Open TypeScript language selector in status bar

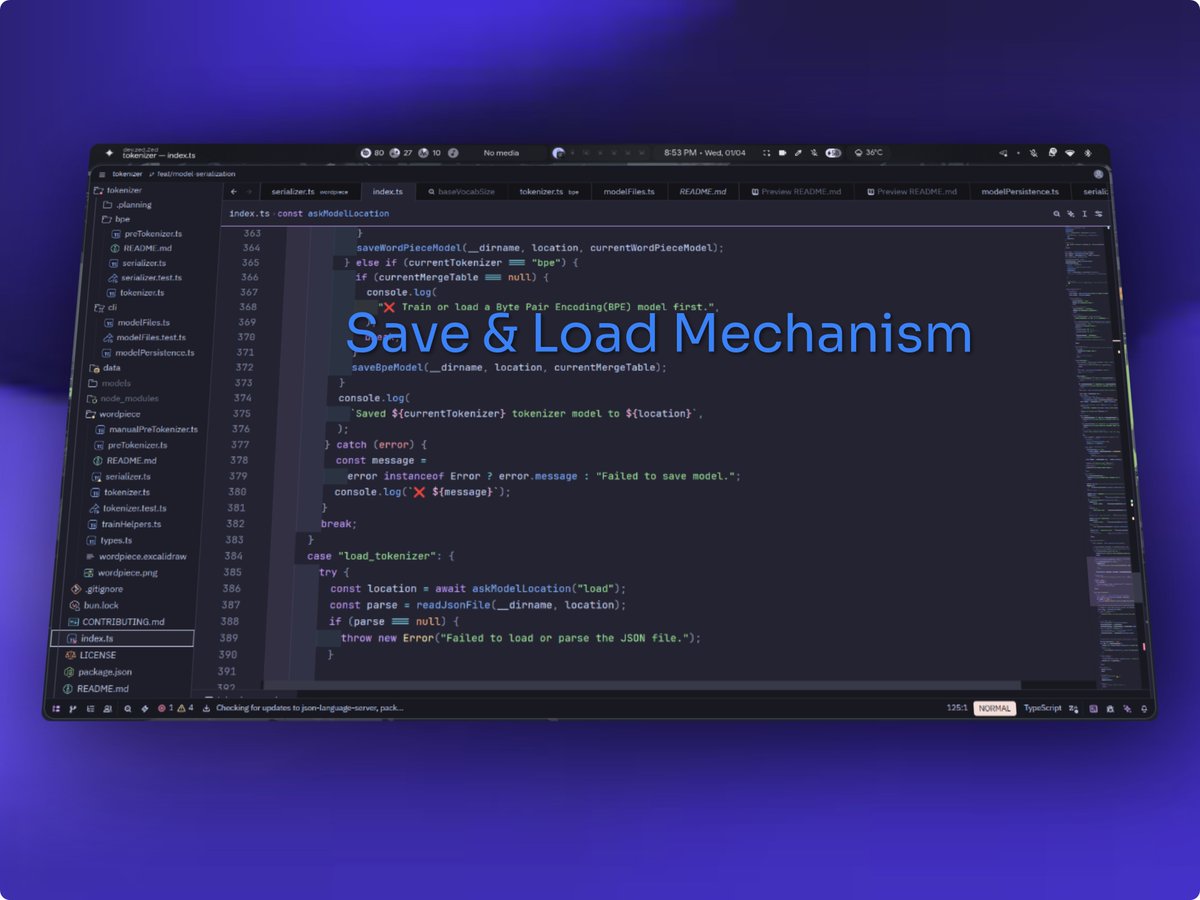(1042, 708)
